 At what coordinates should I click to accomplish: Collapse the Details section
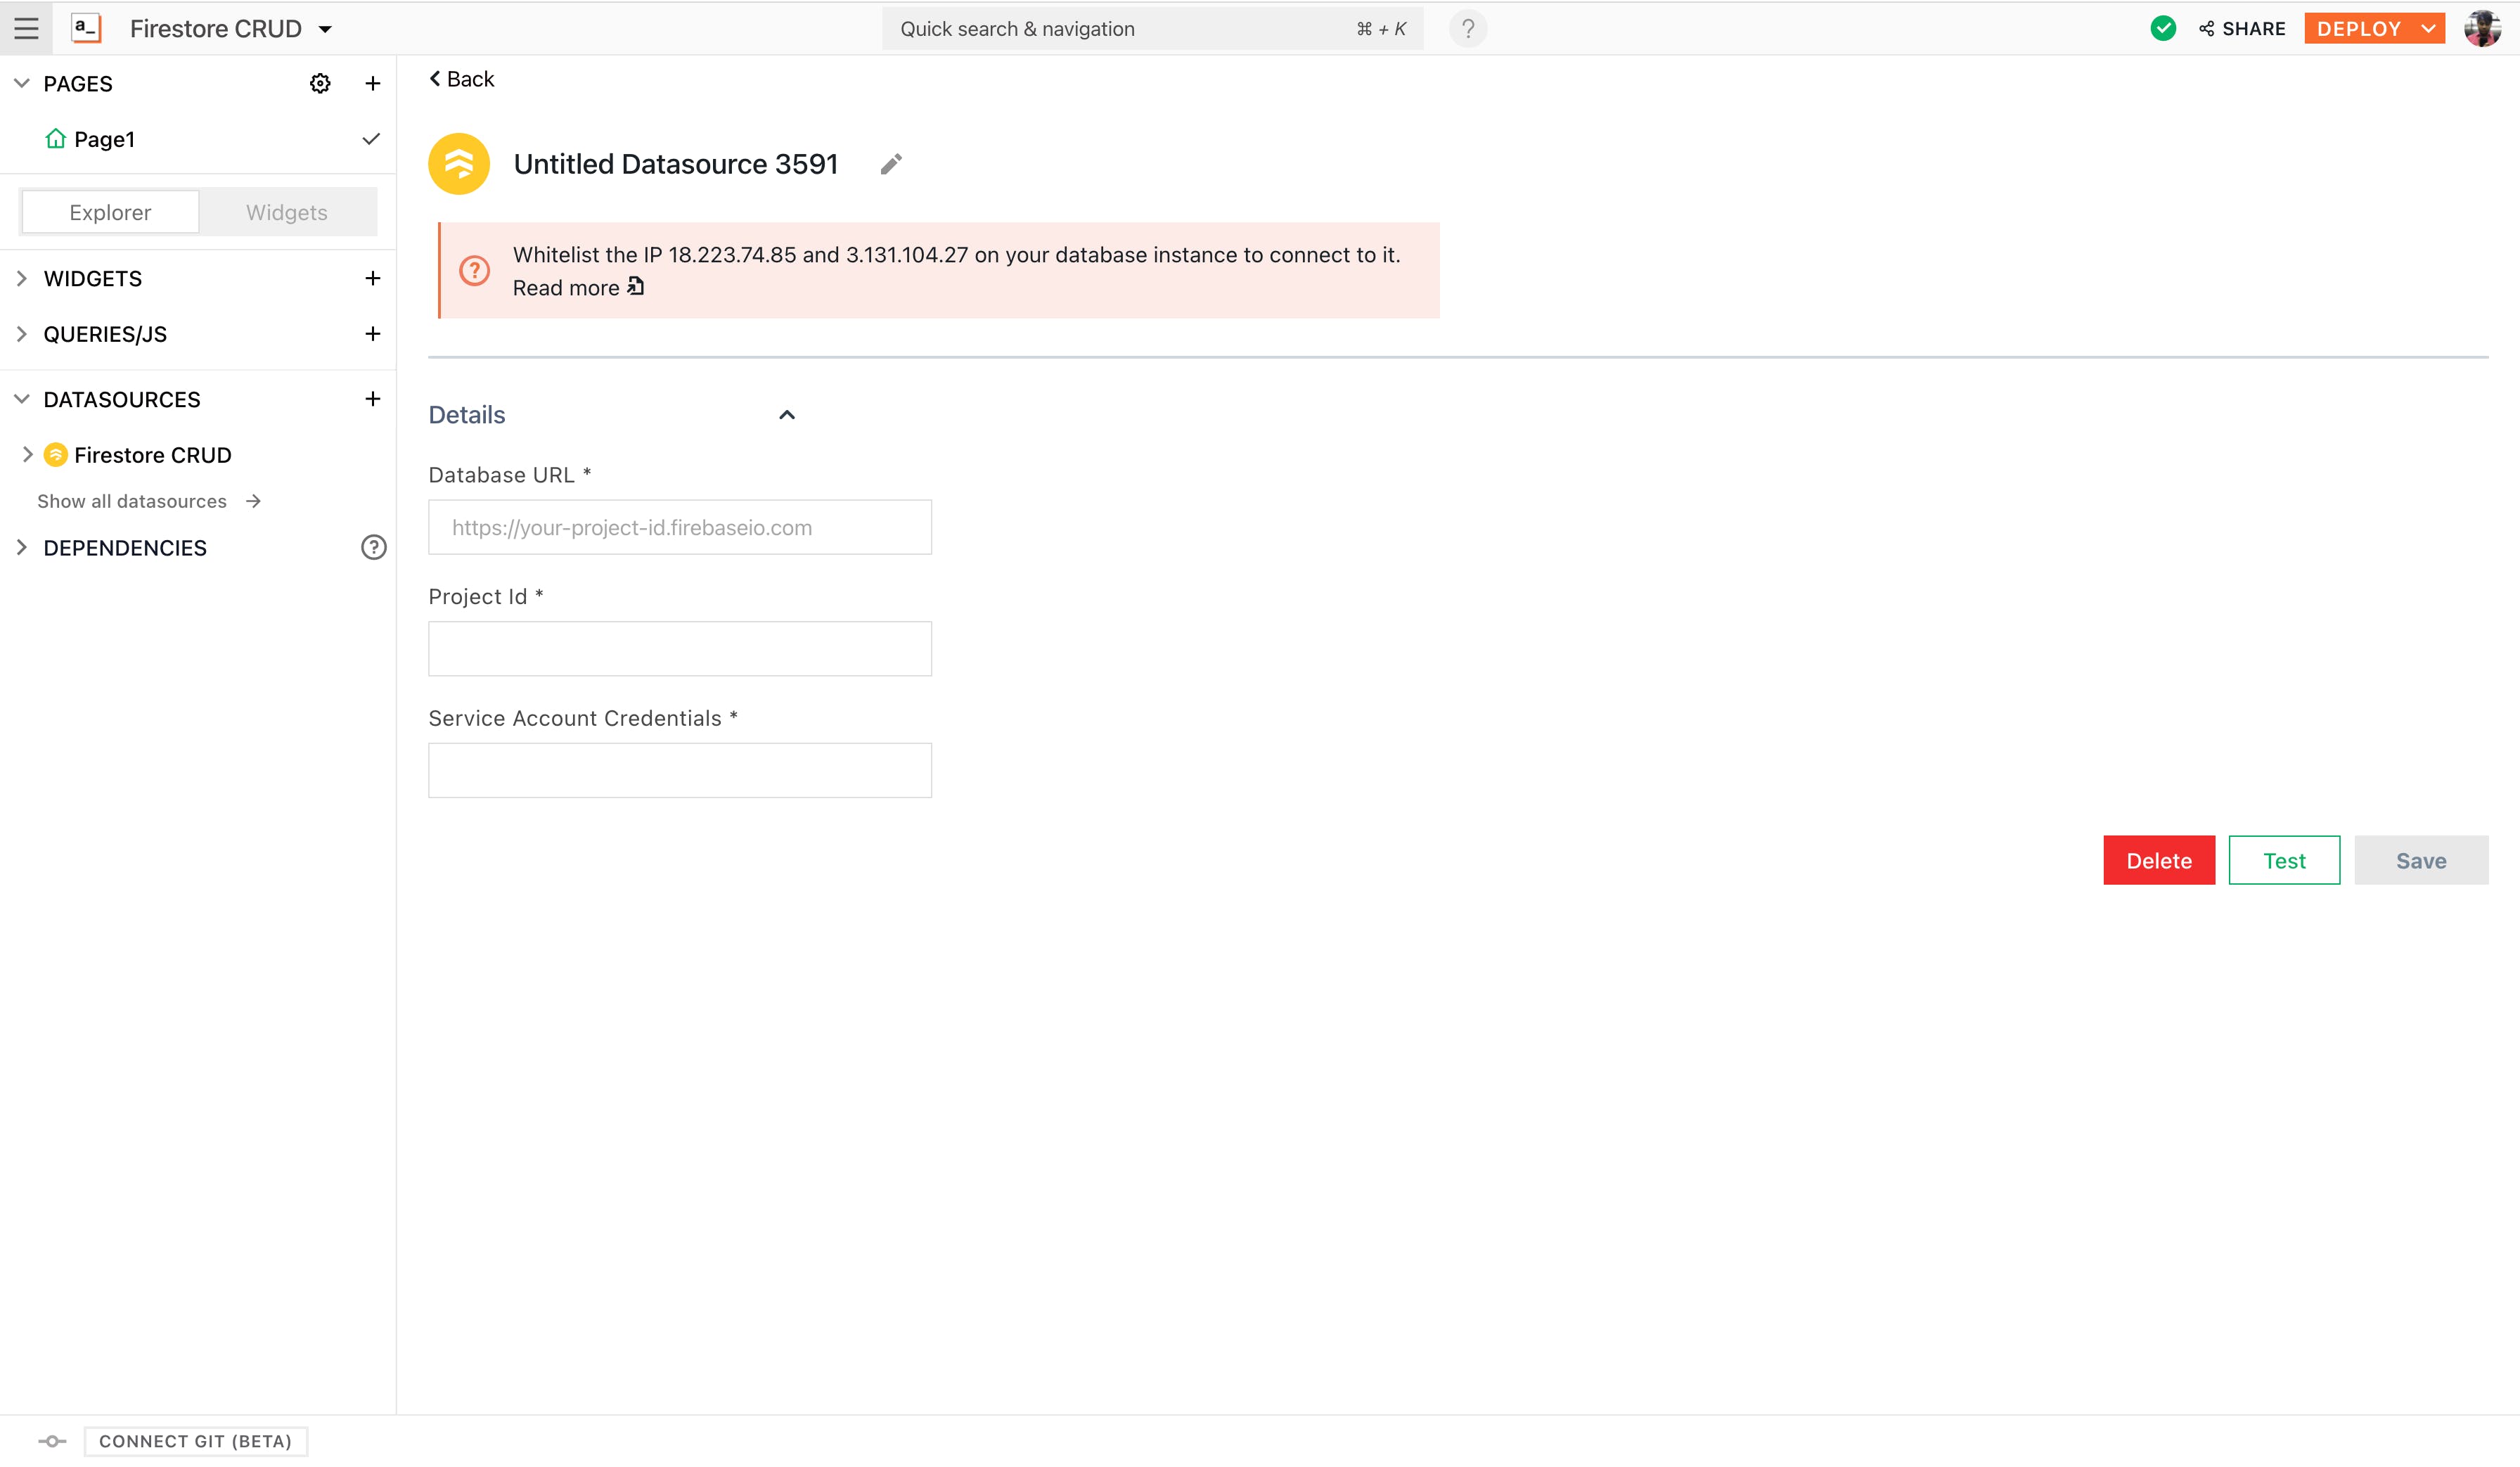click(x=787, y=415)
